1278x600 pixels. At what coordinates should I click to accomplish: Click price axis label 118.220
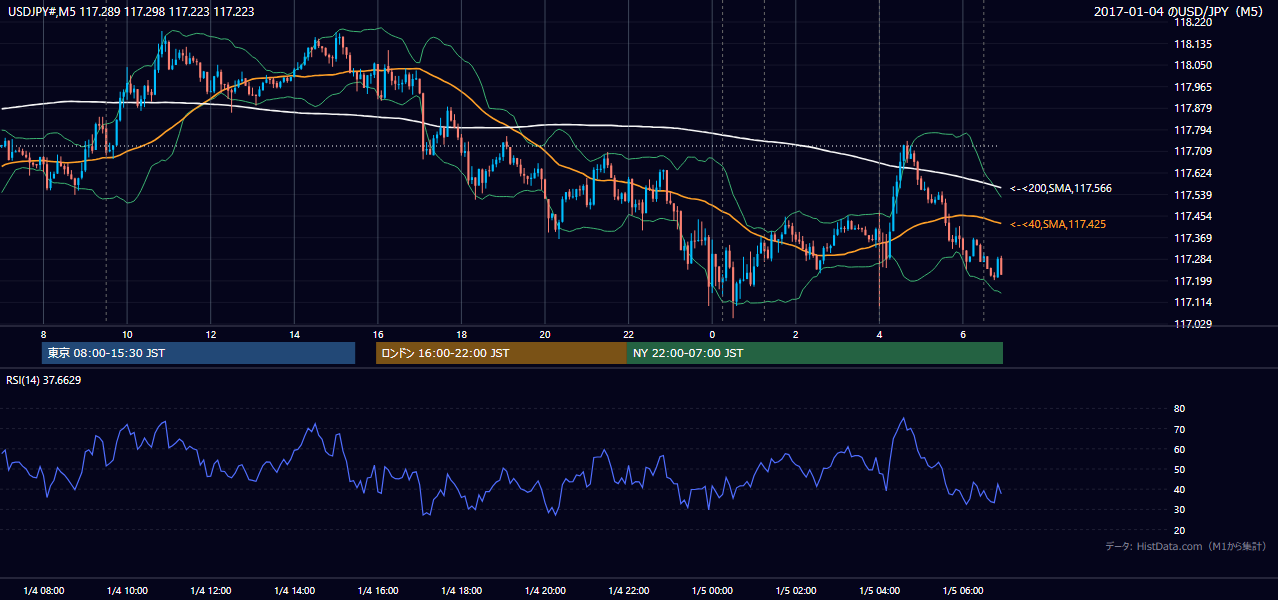(1193, 22)
